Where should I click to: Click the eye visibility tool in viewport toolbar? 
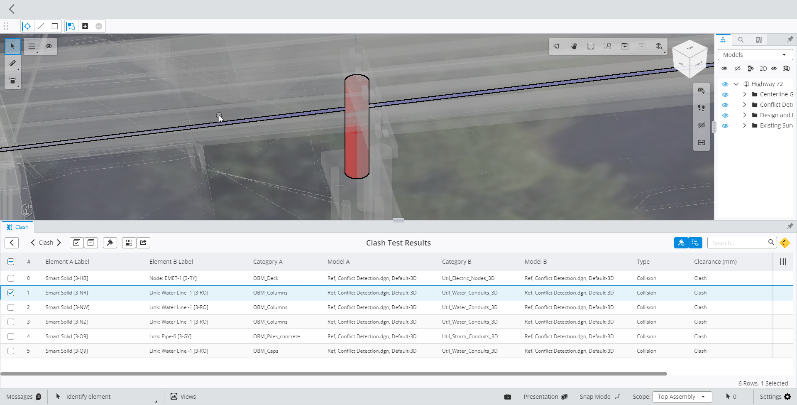click(49, 46)
